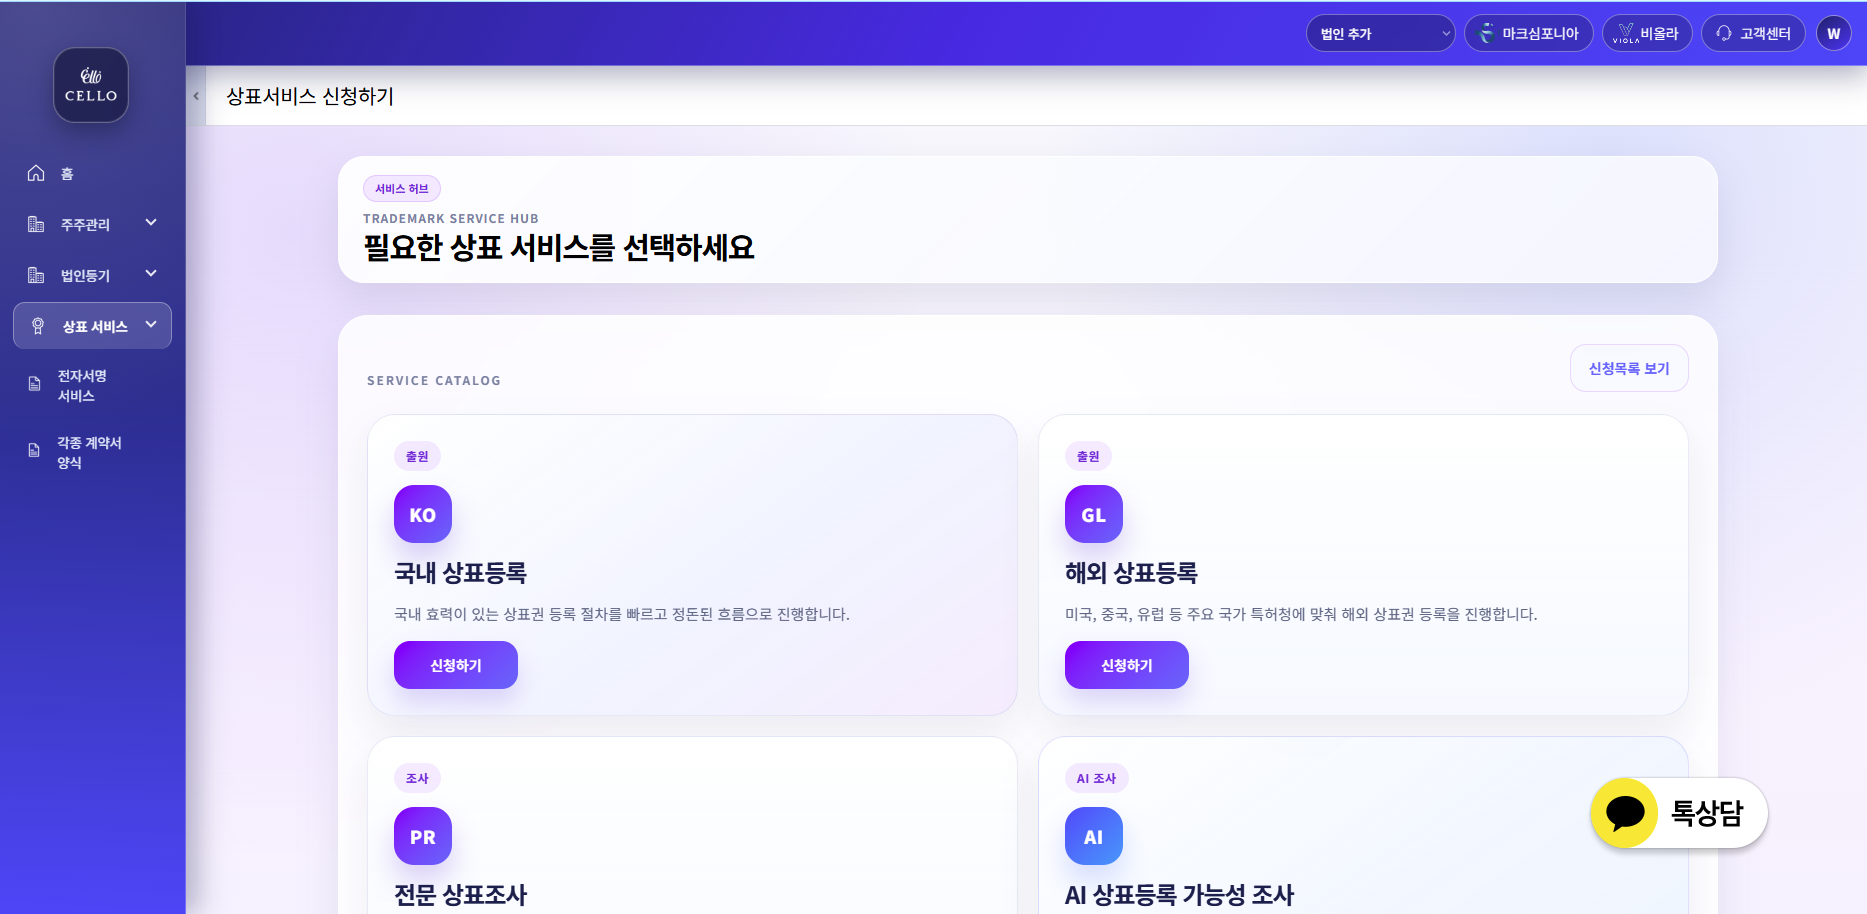Screen dimensions: 1867x914
Task: Click the headset icon in 고객센터
Action: (x=1724, y=33)
